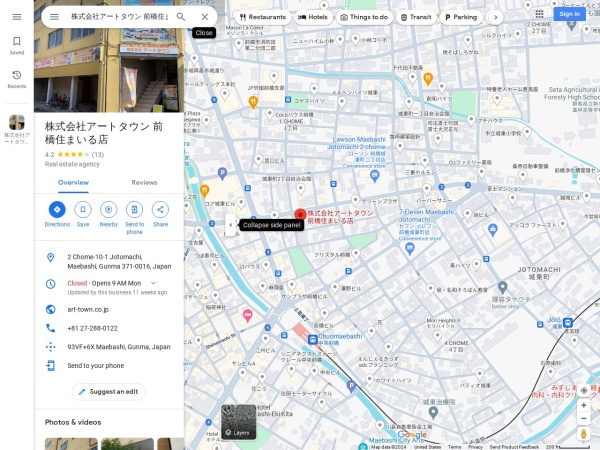The image size is (600, 450).
Task: Click the parking pin near コア城東ビル
Action: pyautogui.click(x=222, y=173)
